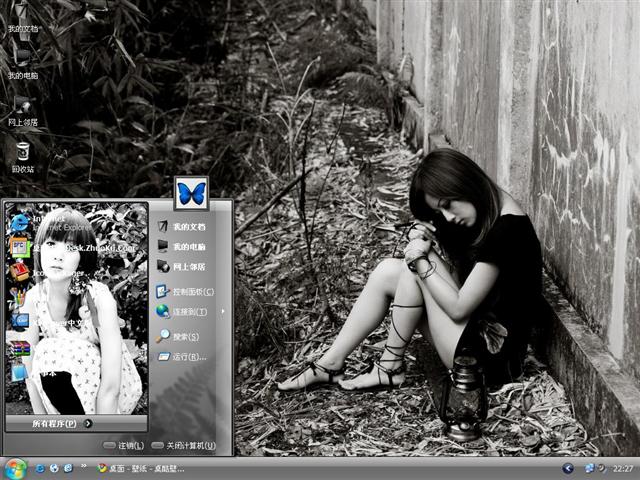This screenshot has height=480, width=640.
Task: Click first quick launch icon on taskbar
Action: click(x=40, y=468)
